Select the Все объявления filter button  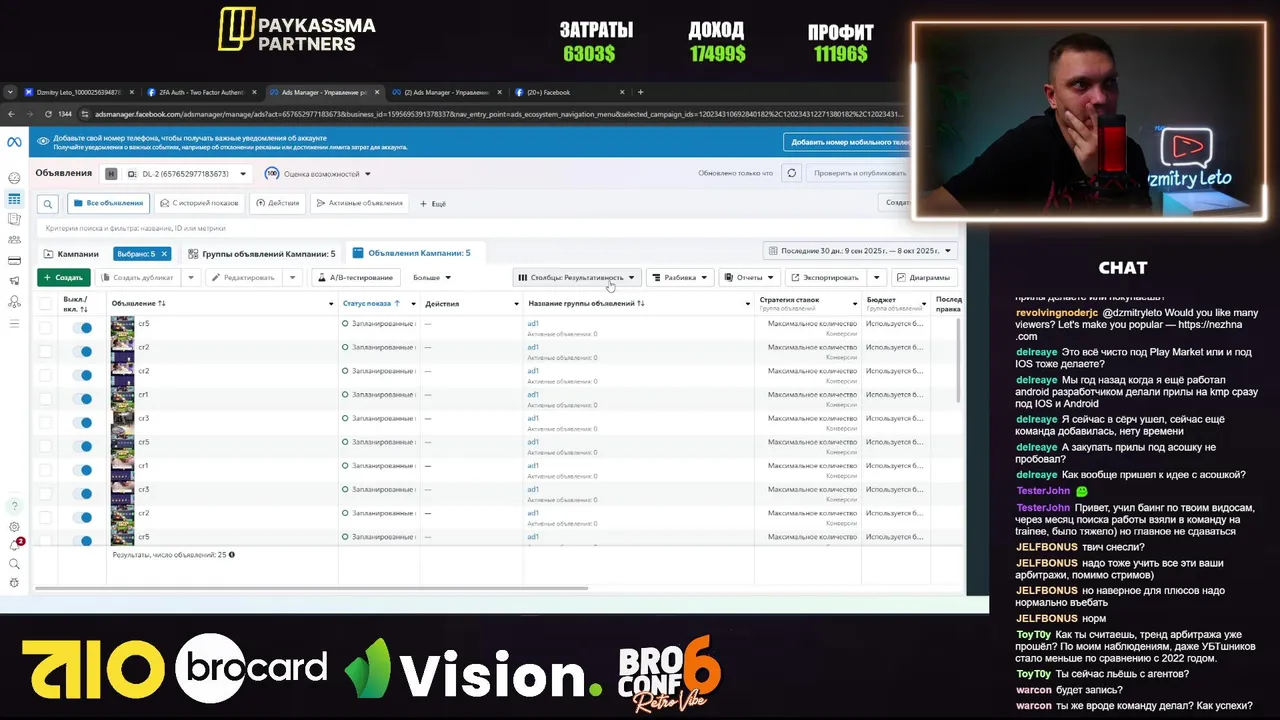(x=109, y=203)
